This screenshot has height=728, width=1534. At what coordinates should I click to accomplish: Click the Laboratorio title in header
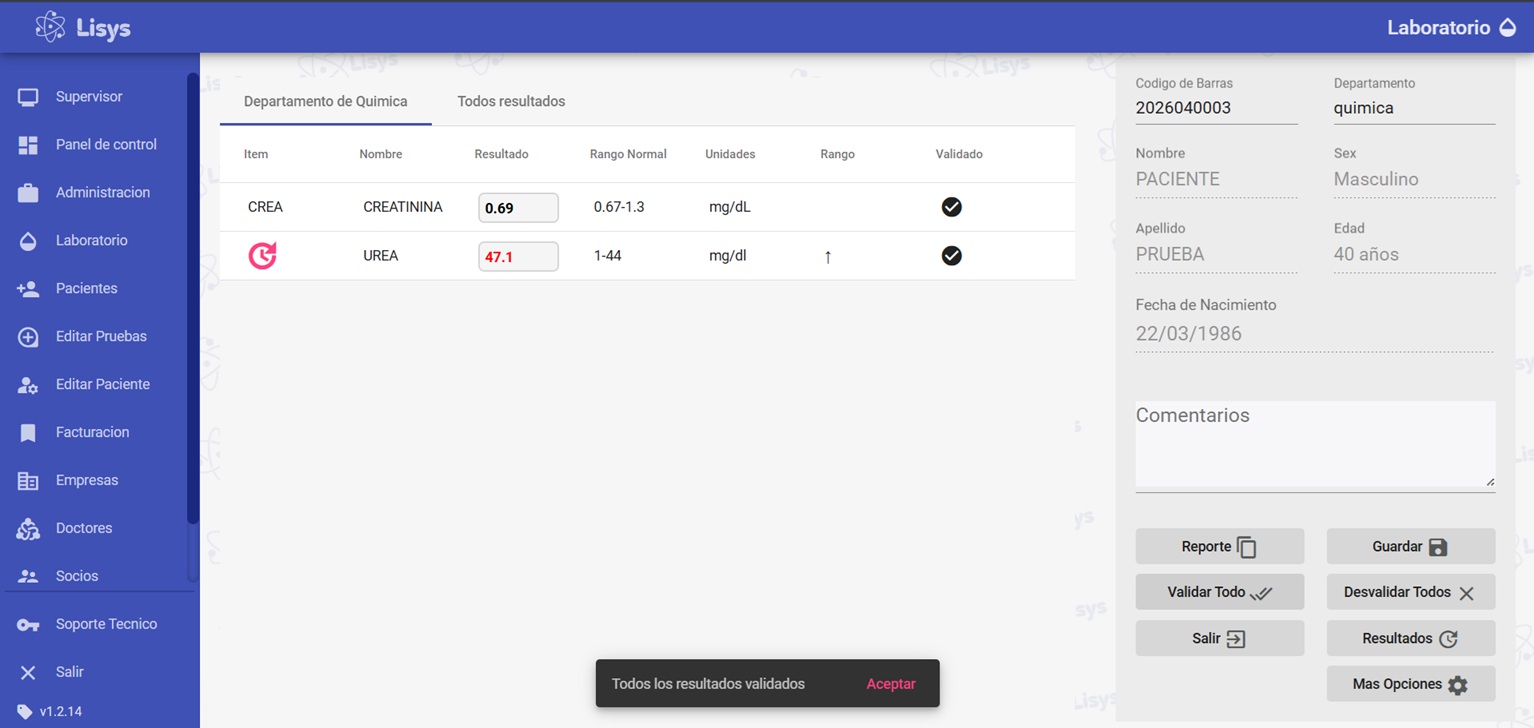pos(1439,28)
